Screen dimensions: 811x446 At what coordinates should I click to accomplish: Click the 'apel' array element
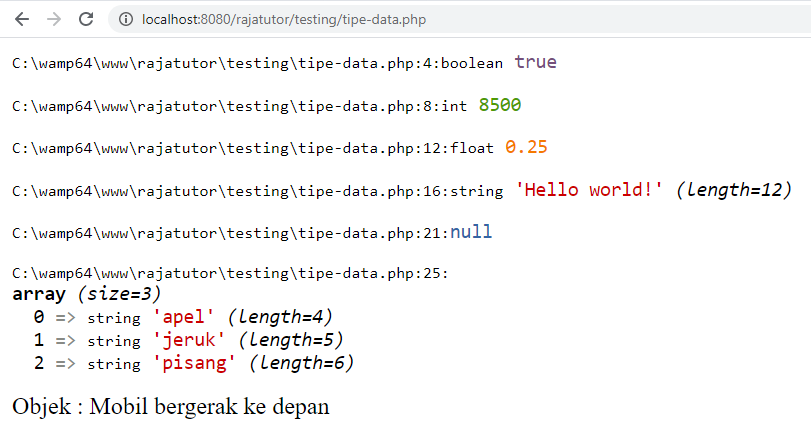click(184, 317)
